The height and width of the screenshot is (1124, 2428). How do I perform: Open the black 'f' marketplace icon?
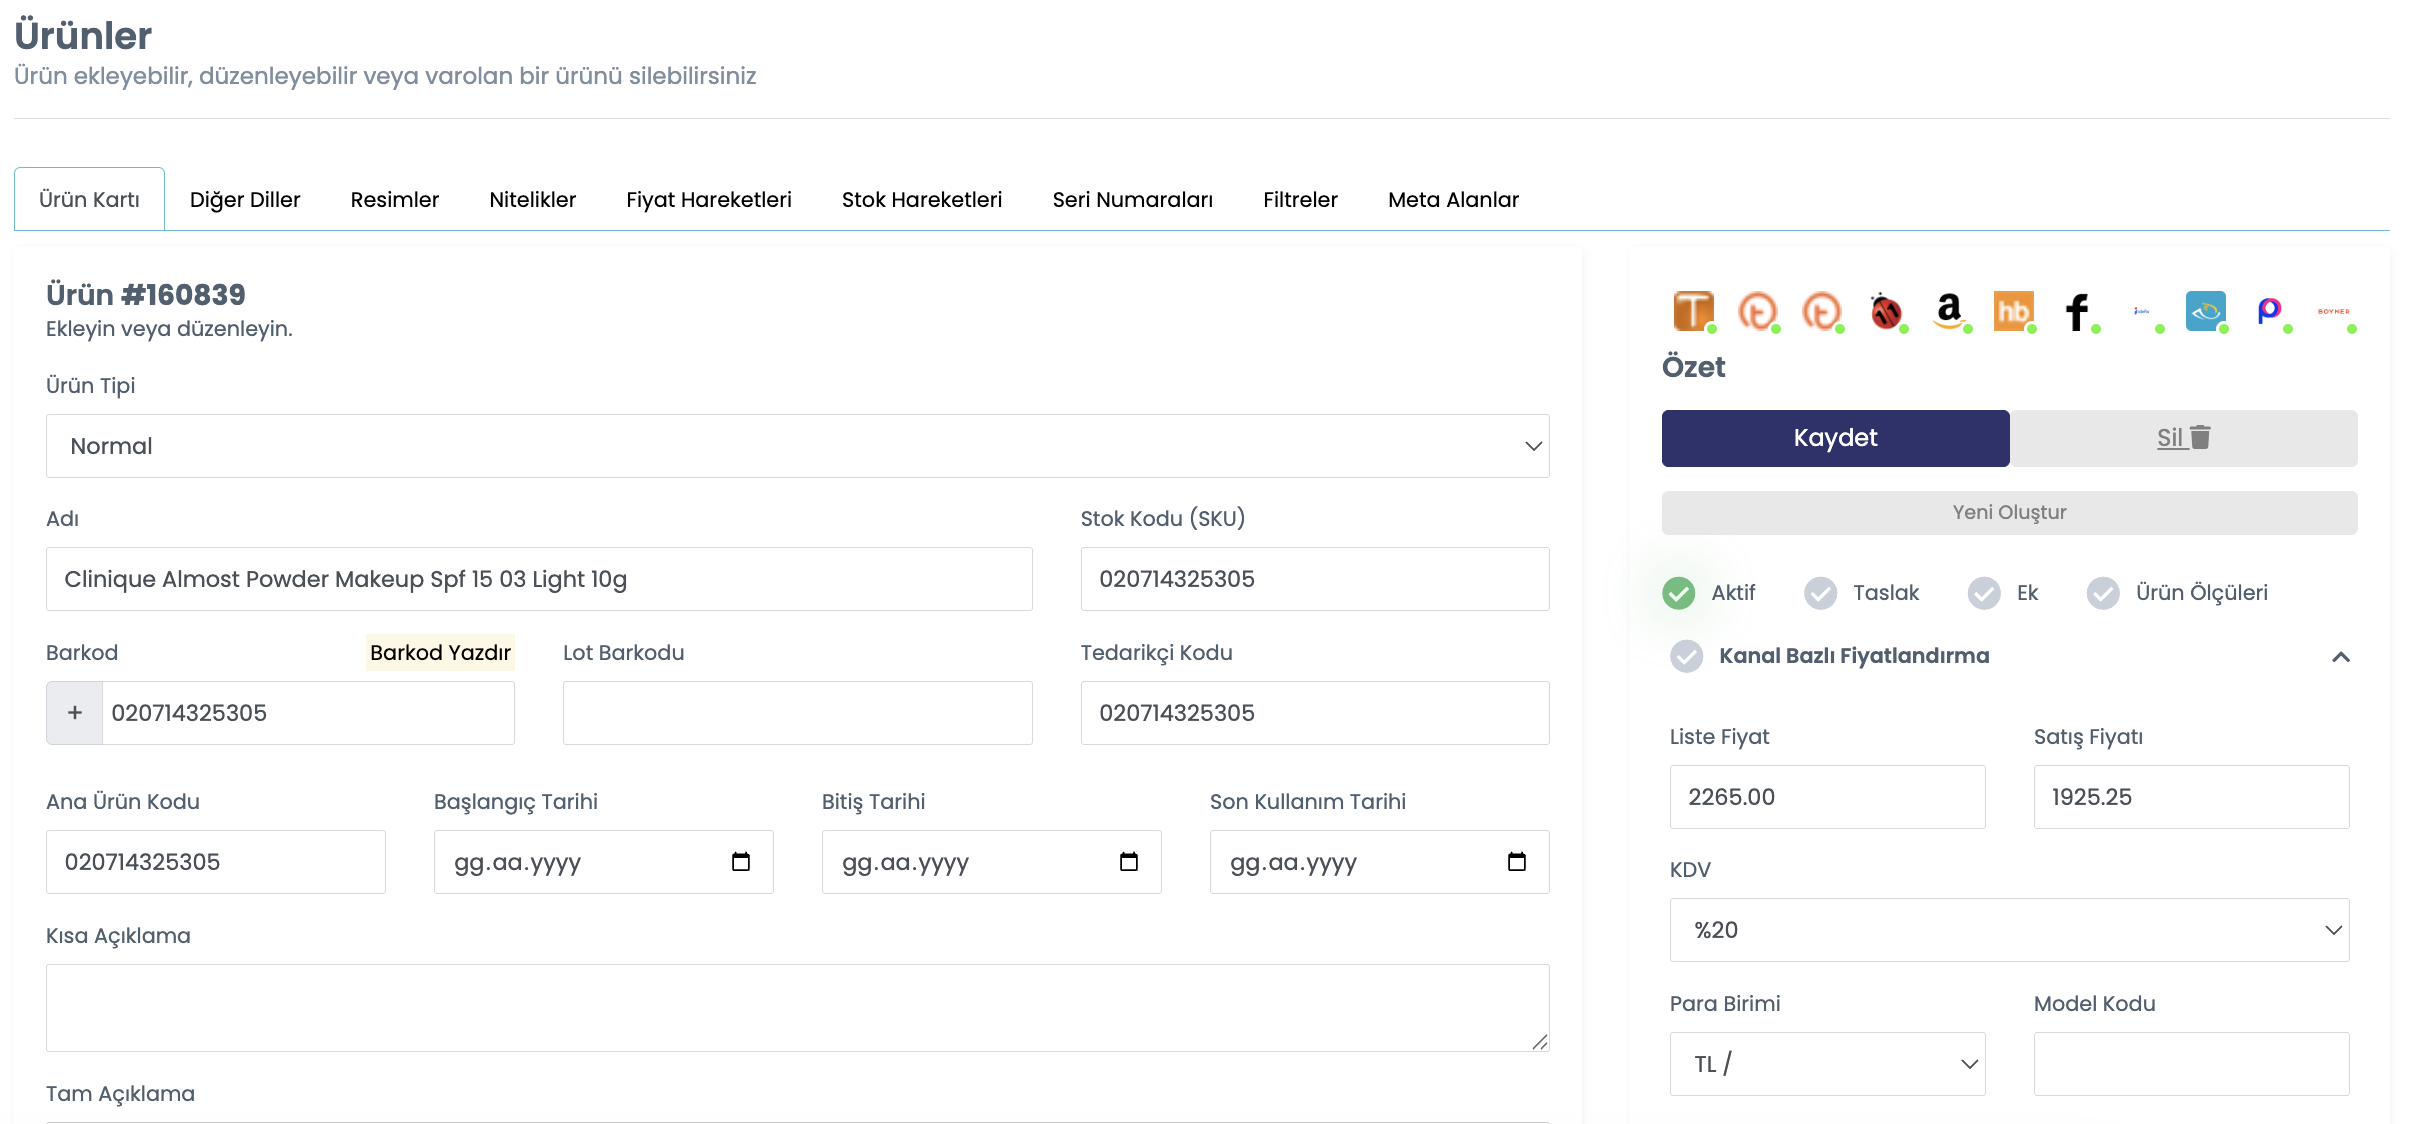click(2077, 311)
